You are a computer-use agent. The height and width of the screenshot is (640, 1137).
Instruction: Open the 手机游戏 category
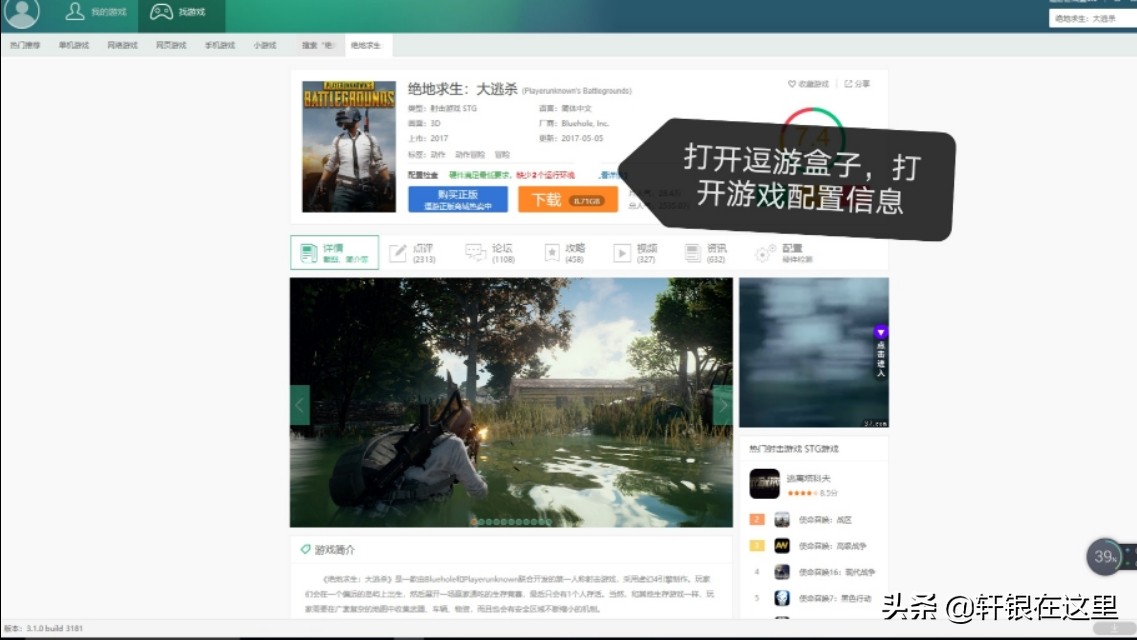(x=220, y=45)
